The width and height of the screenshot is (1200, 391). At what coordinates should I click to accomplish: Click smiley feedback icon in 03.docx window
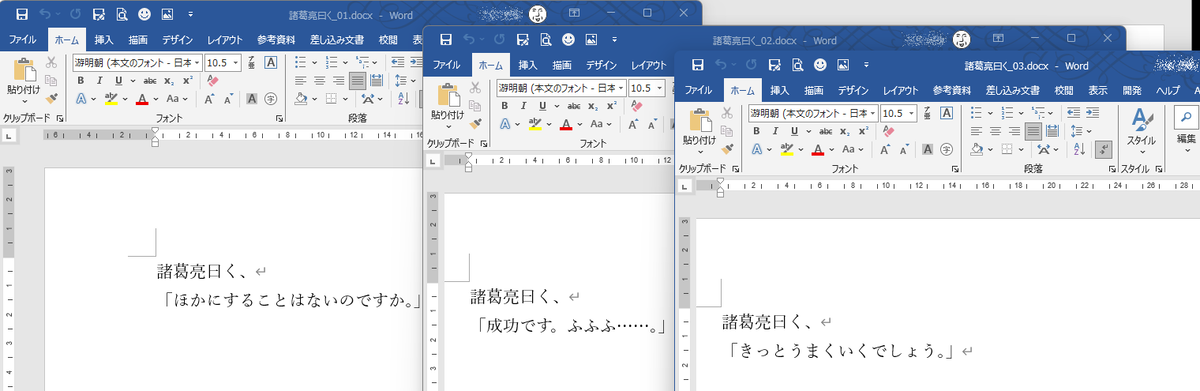(820, 65)
